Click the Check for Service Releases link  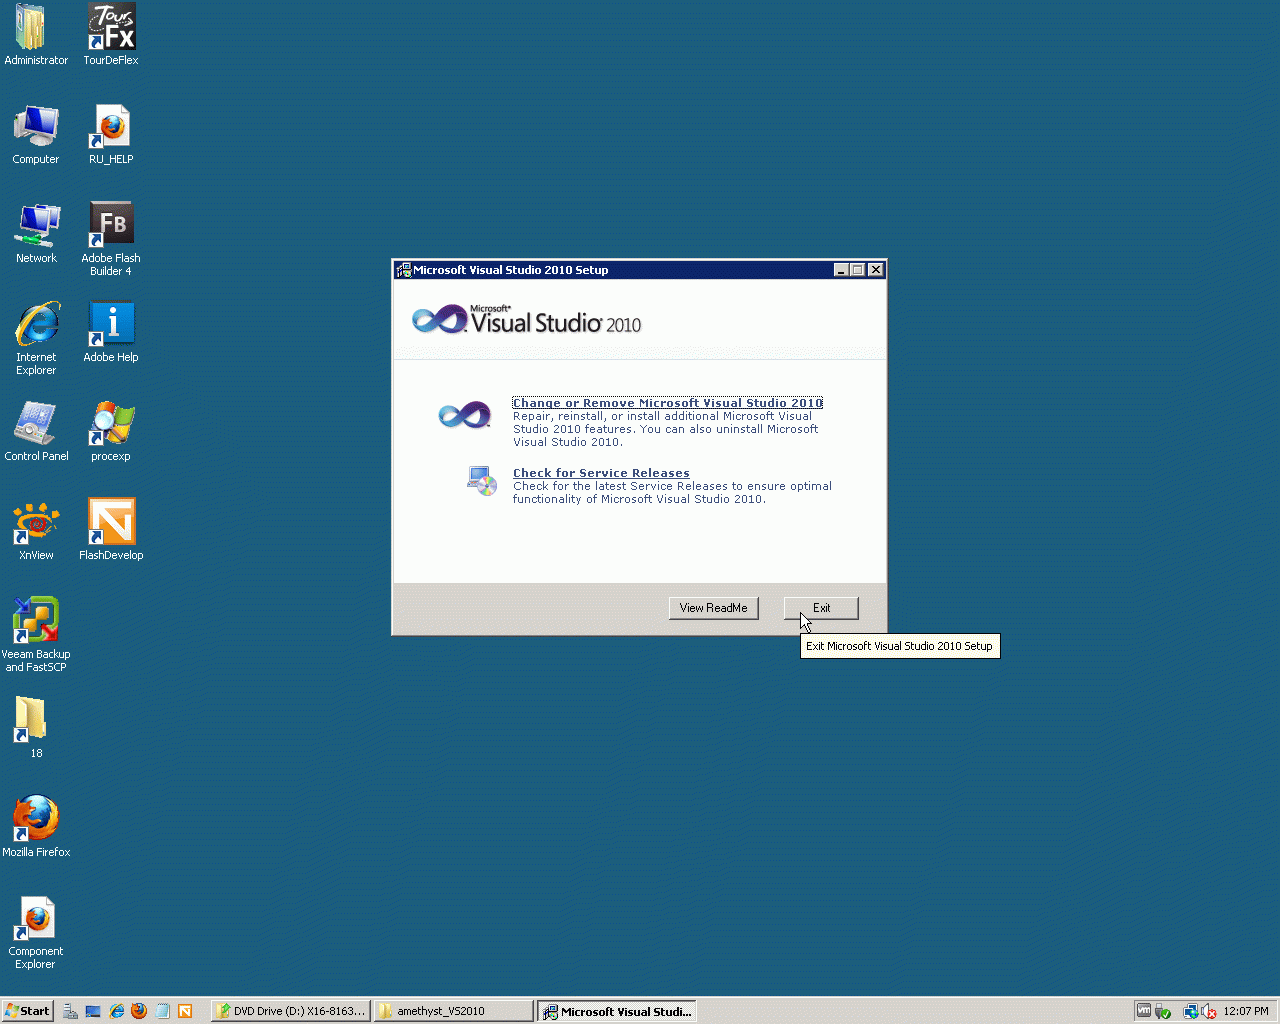(601, 473)
